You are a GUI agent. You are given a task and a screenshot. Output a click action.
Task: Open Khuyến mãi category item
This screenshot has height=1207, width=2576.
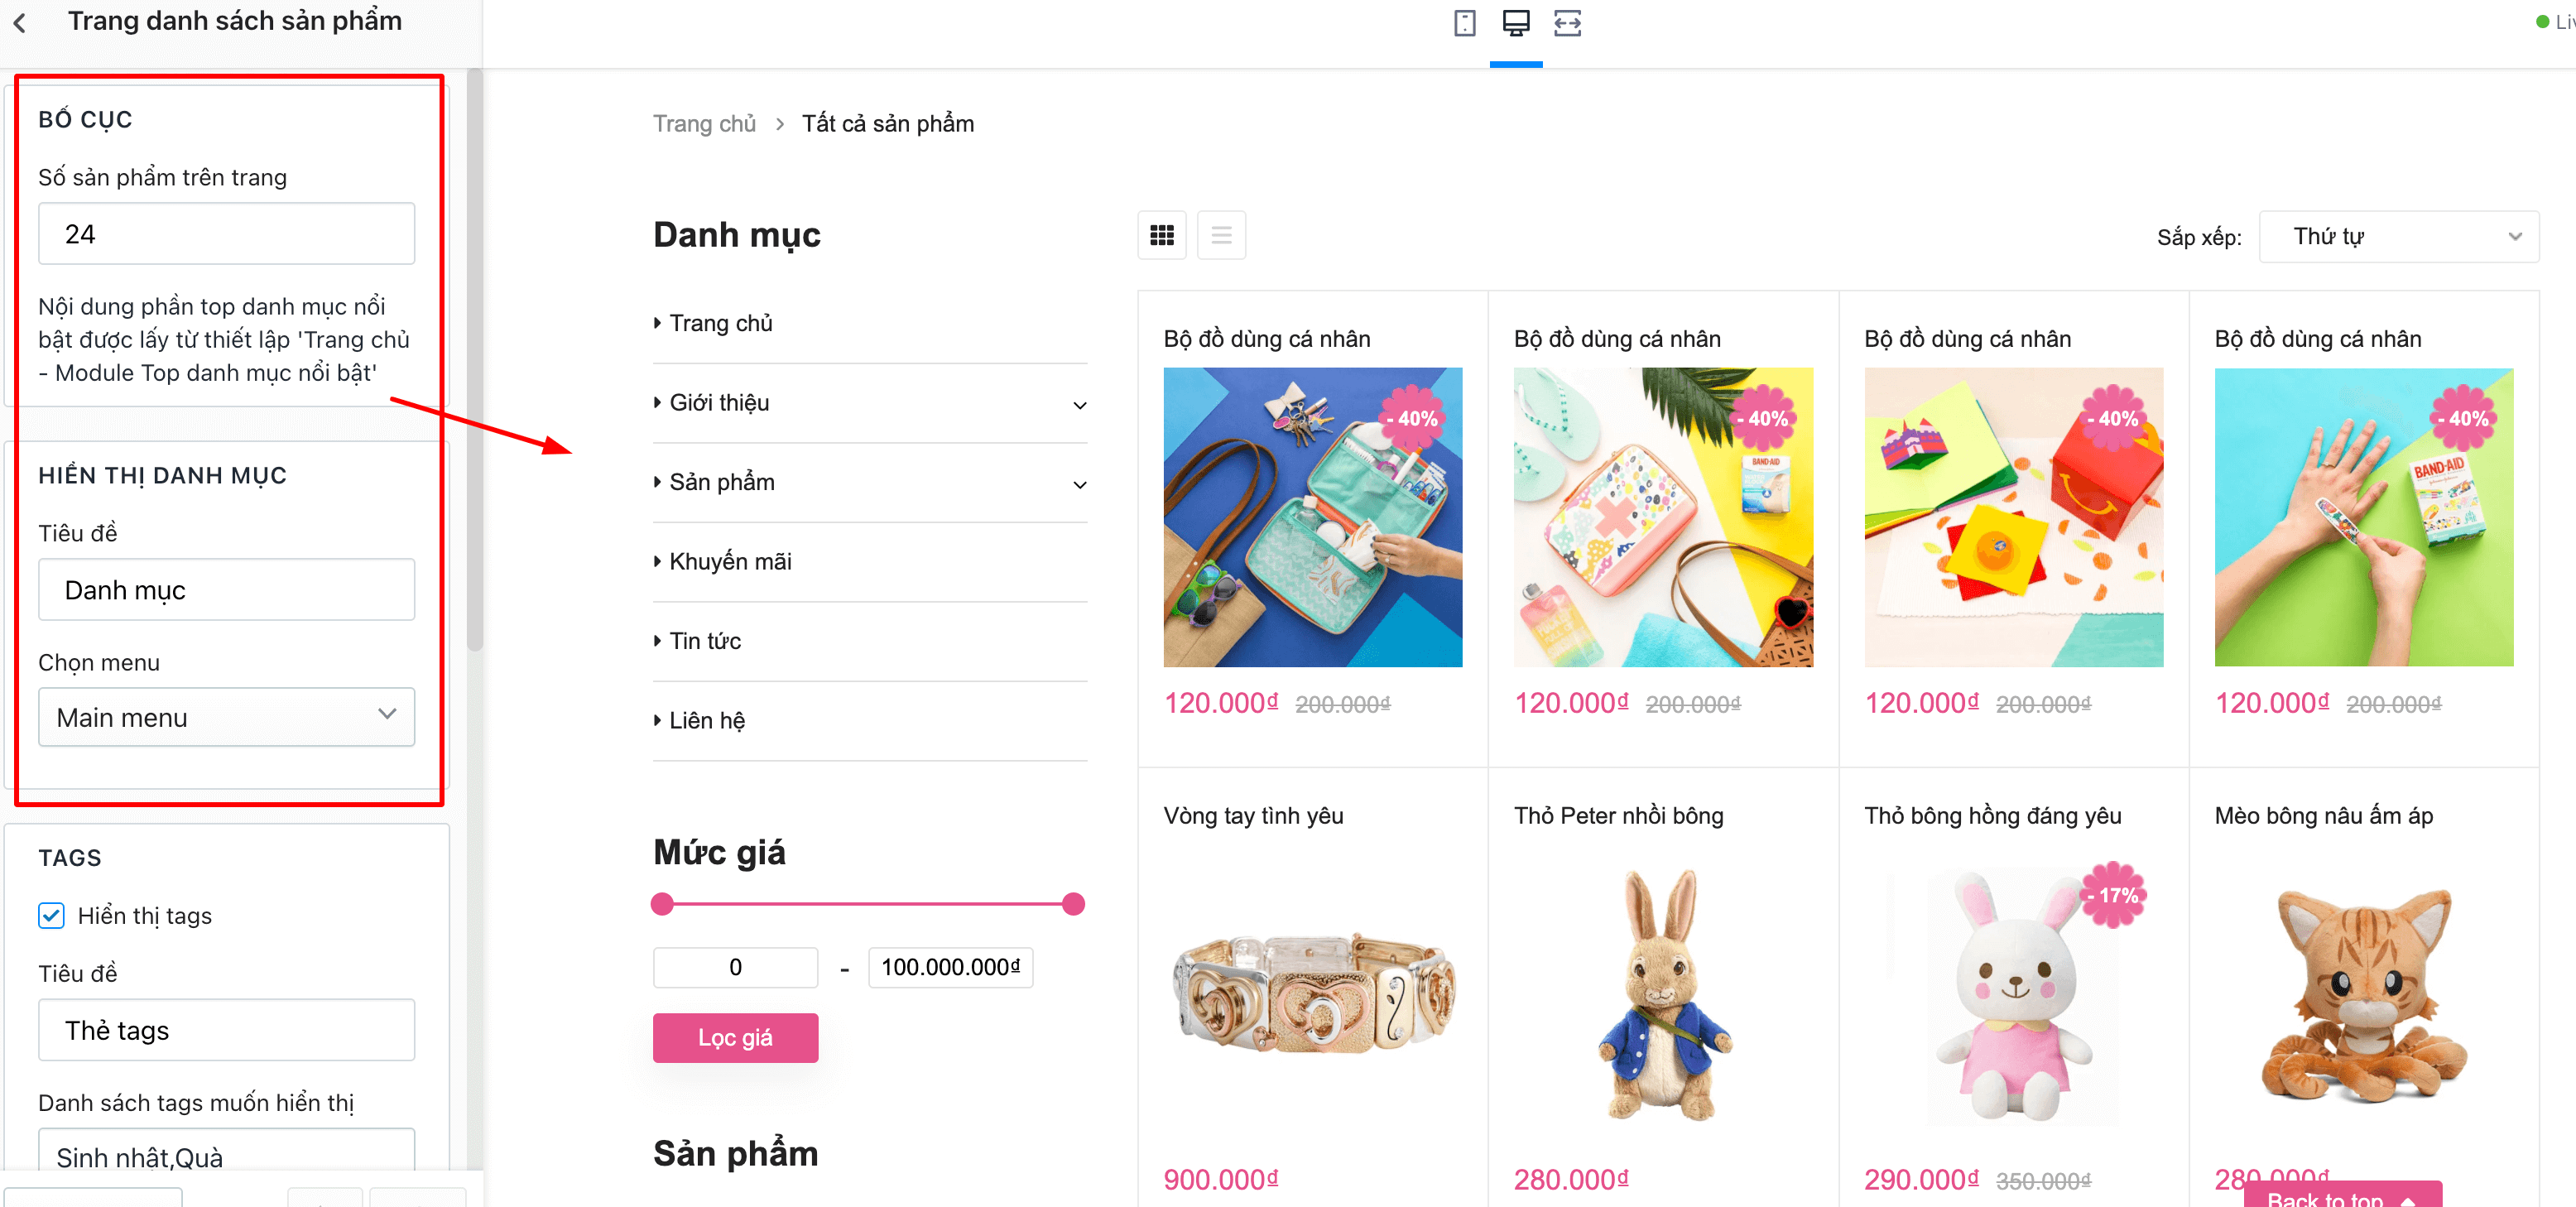point(730,561)
